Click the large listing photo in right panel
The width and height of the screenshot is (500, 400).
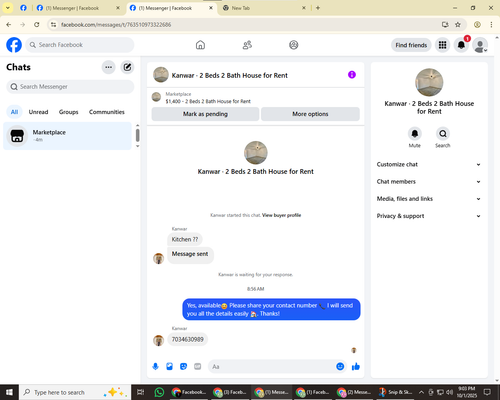pyautogui.click(x=429, y=82)
